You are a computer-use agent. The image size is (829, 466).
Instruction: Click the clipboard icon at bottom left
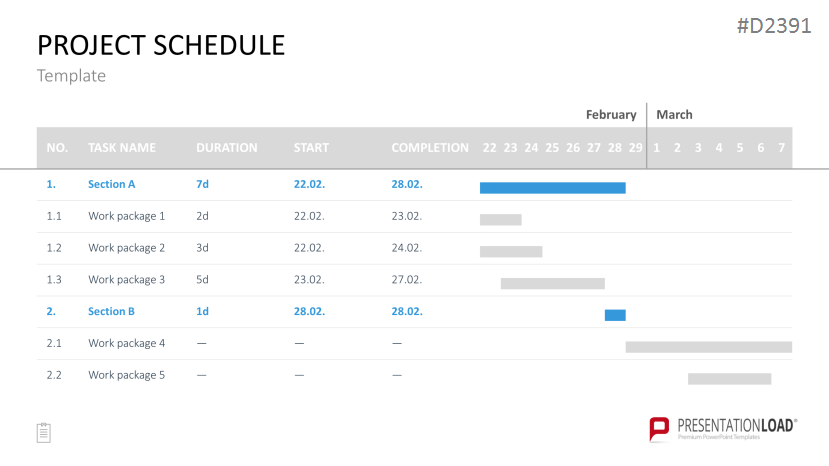tap(44, 433)
